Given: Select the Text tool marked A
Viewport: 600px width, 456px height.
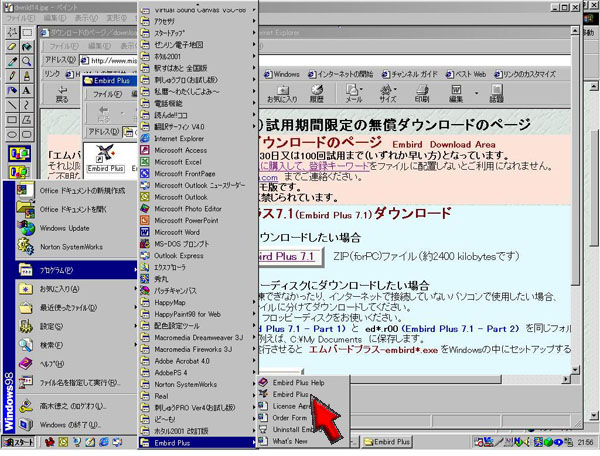Looking at the screenshot, I should coord(26,91).
